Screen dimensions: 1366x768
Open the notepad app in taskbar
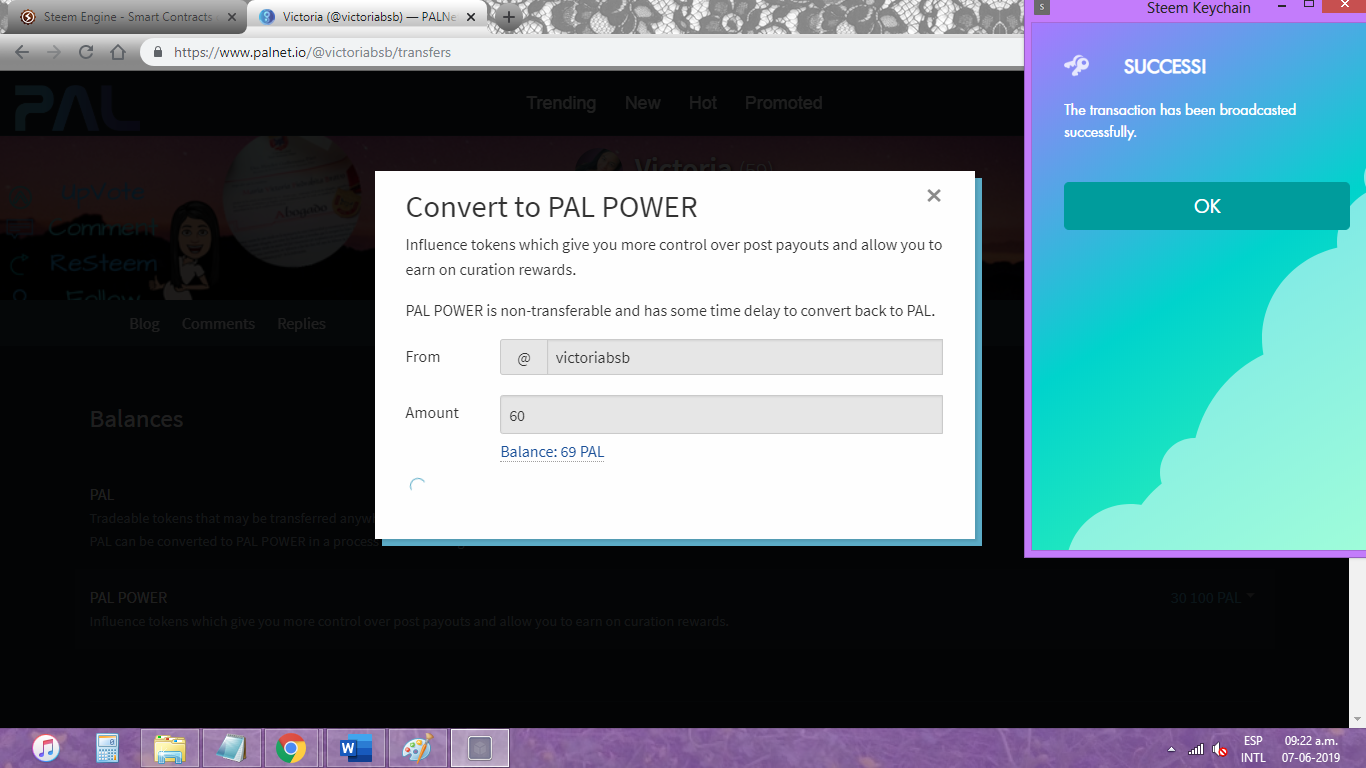231,748
